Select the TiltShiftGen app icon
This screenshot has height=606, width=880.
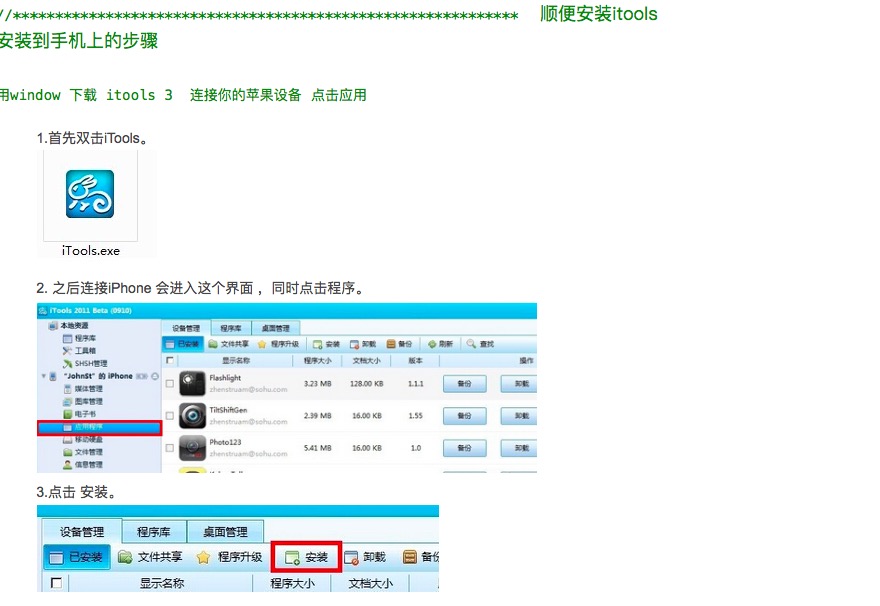click(x=192, y=416)
